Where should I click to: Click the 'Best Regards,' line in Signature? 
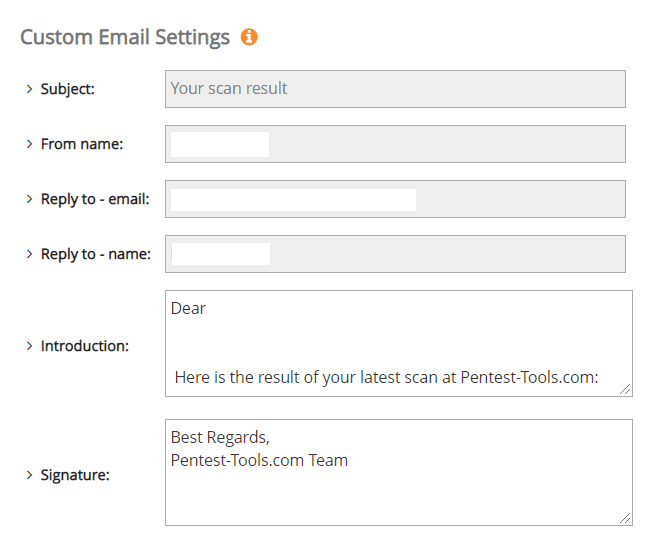(220, 437)
